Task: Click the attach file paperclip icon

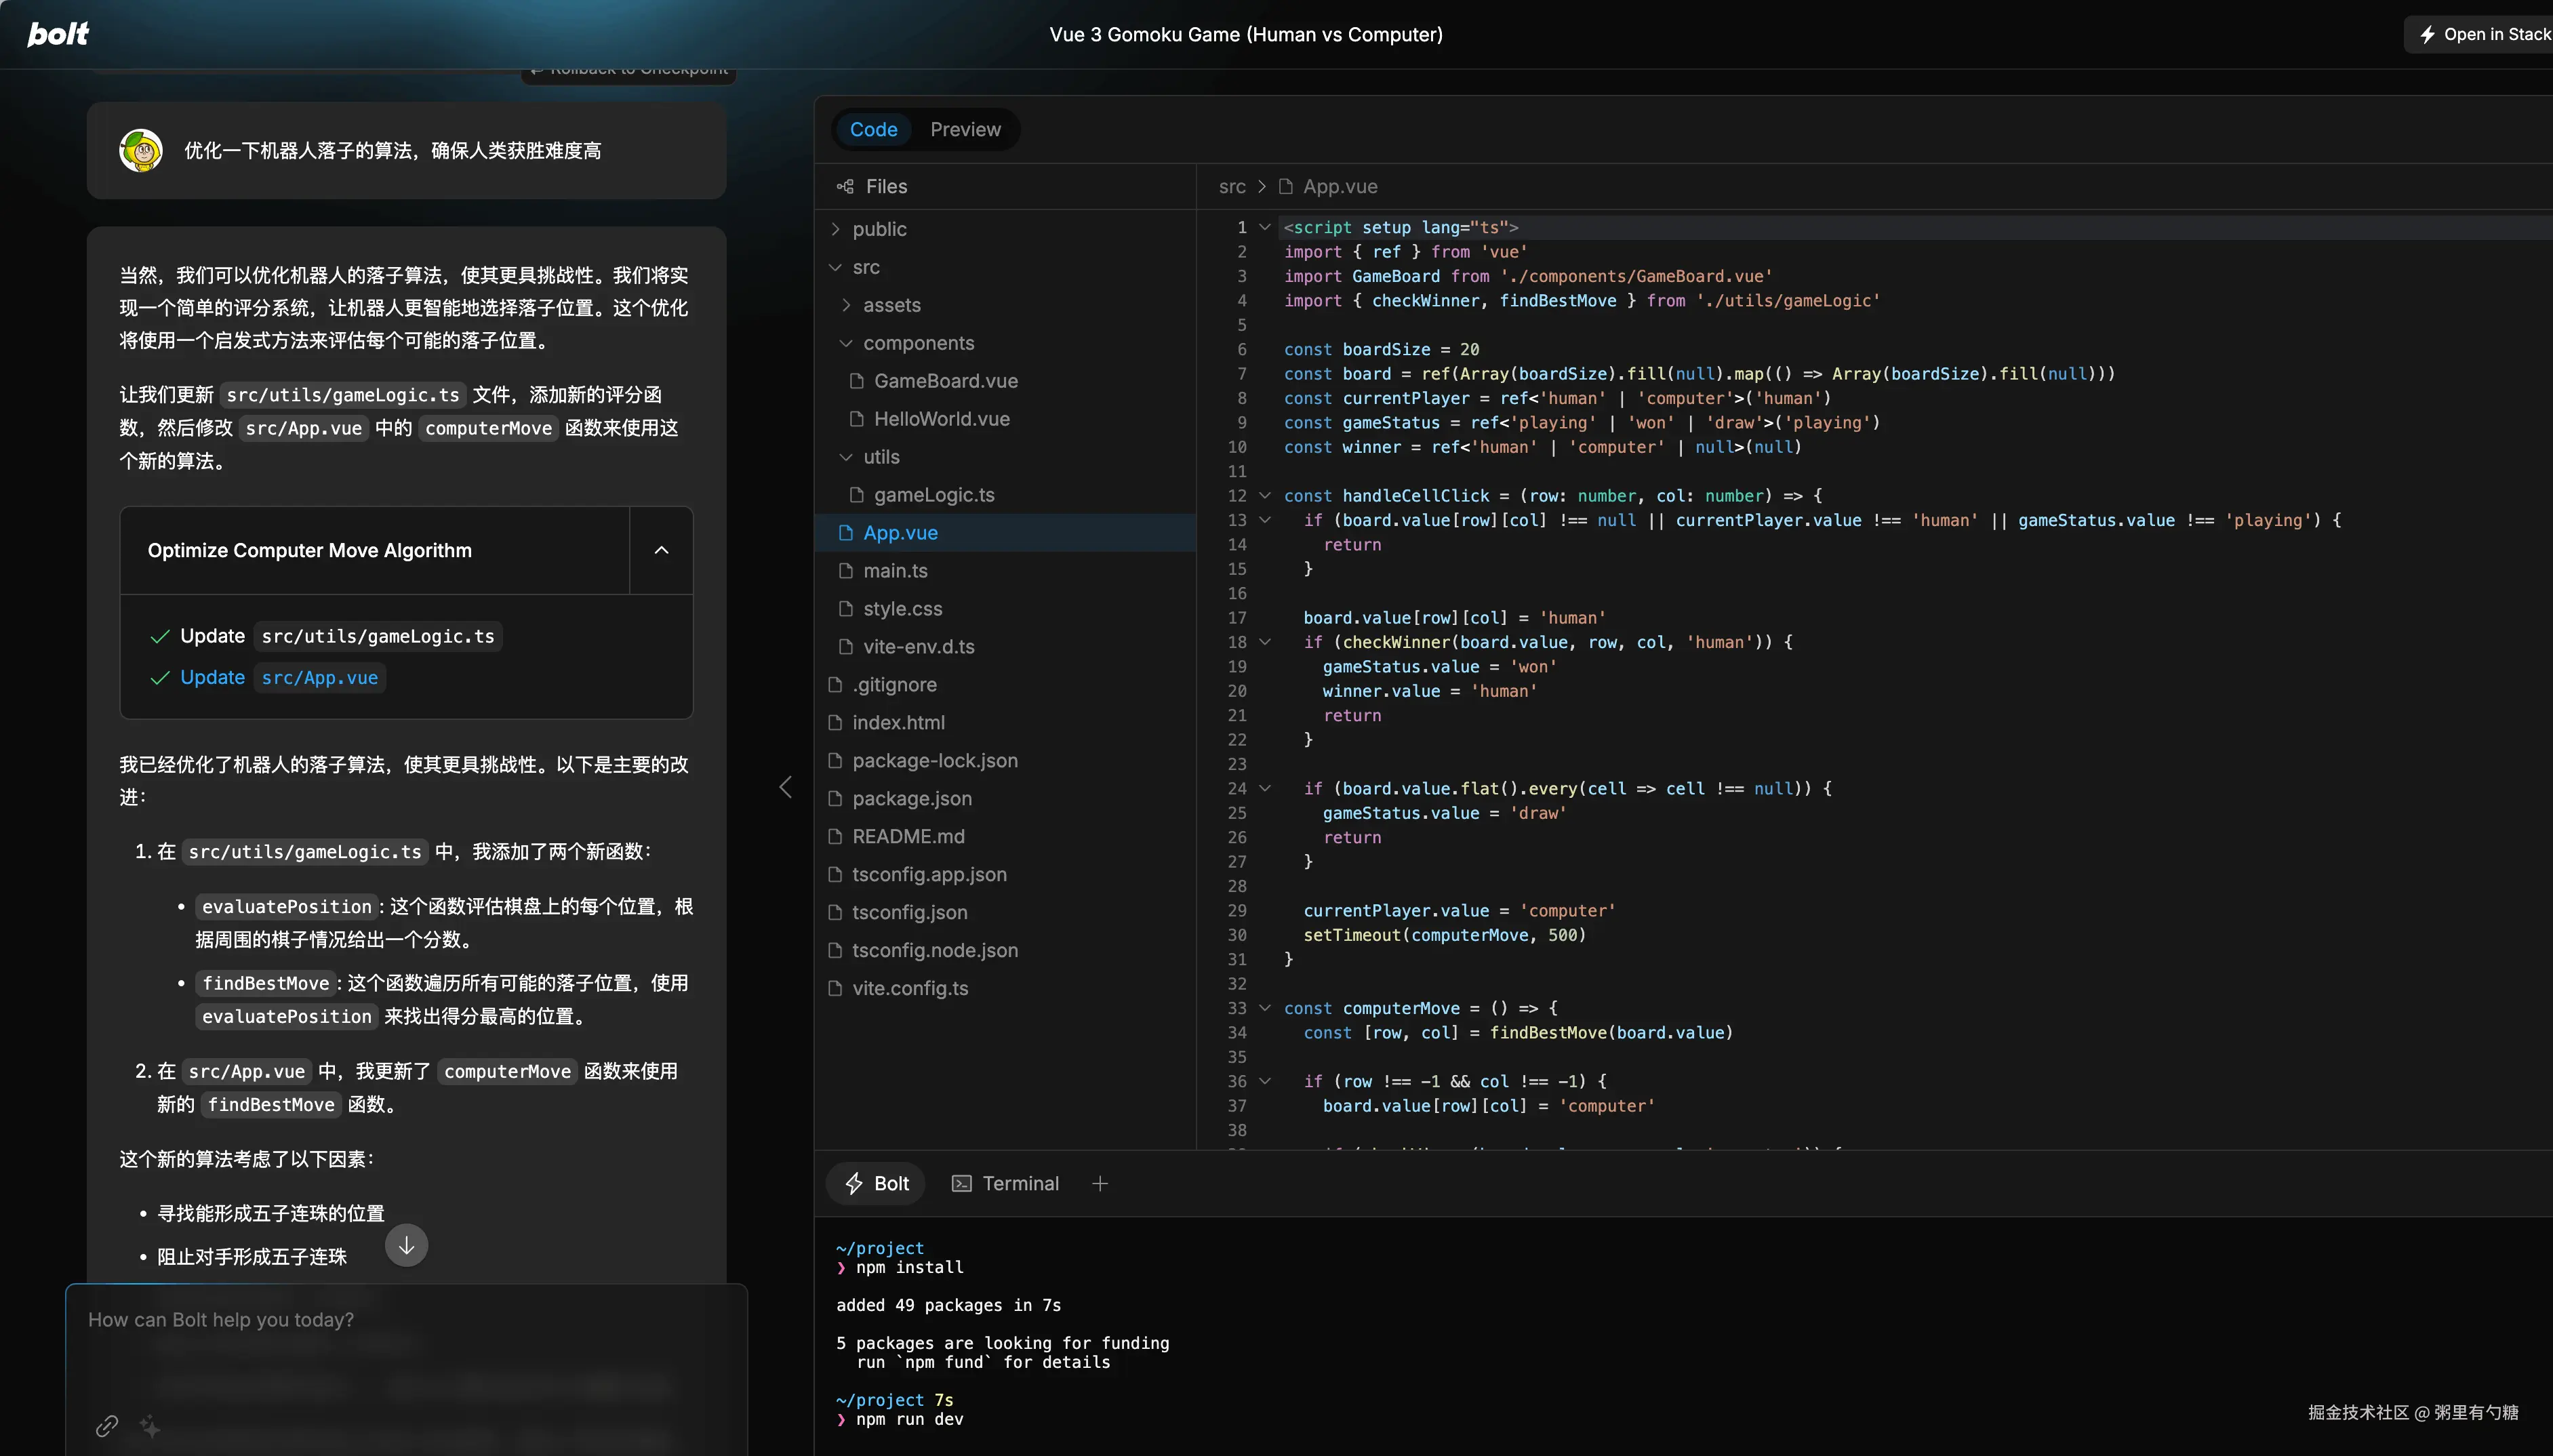Action: (x=107, y=1426)
